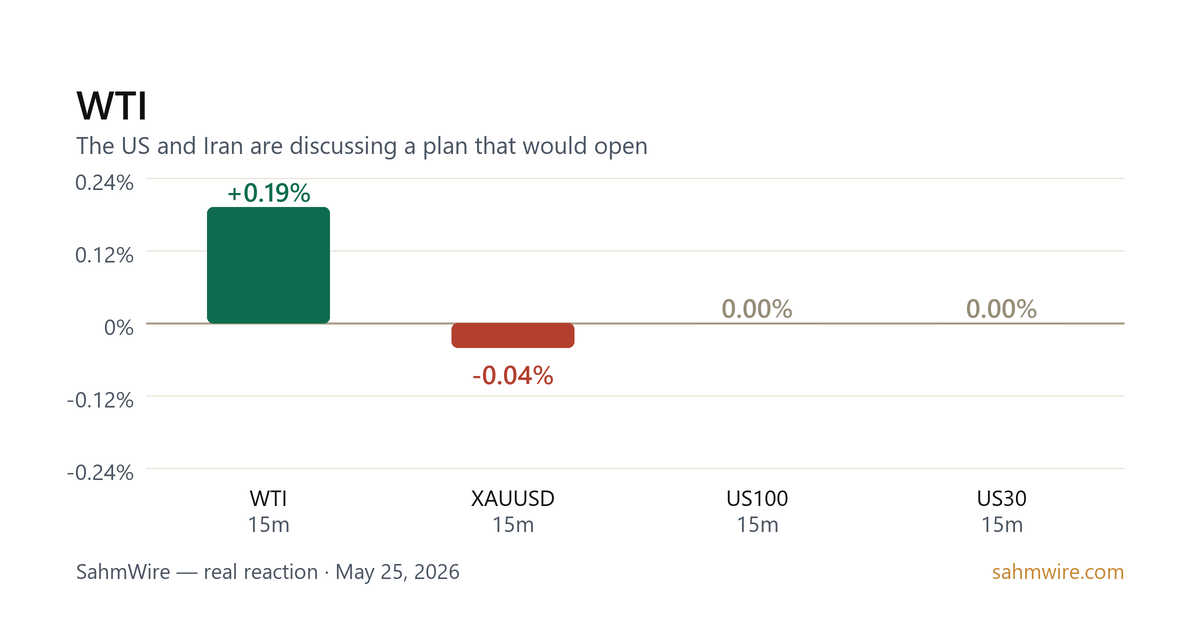The height and width of the screenshot is (630, 1200).
Task: Click the WTI chart title
Action: tap(112, 106)
